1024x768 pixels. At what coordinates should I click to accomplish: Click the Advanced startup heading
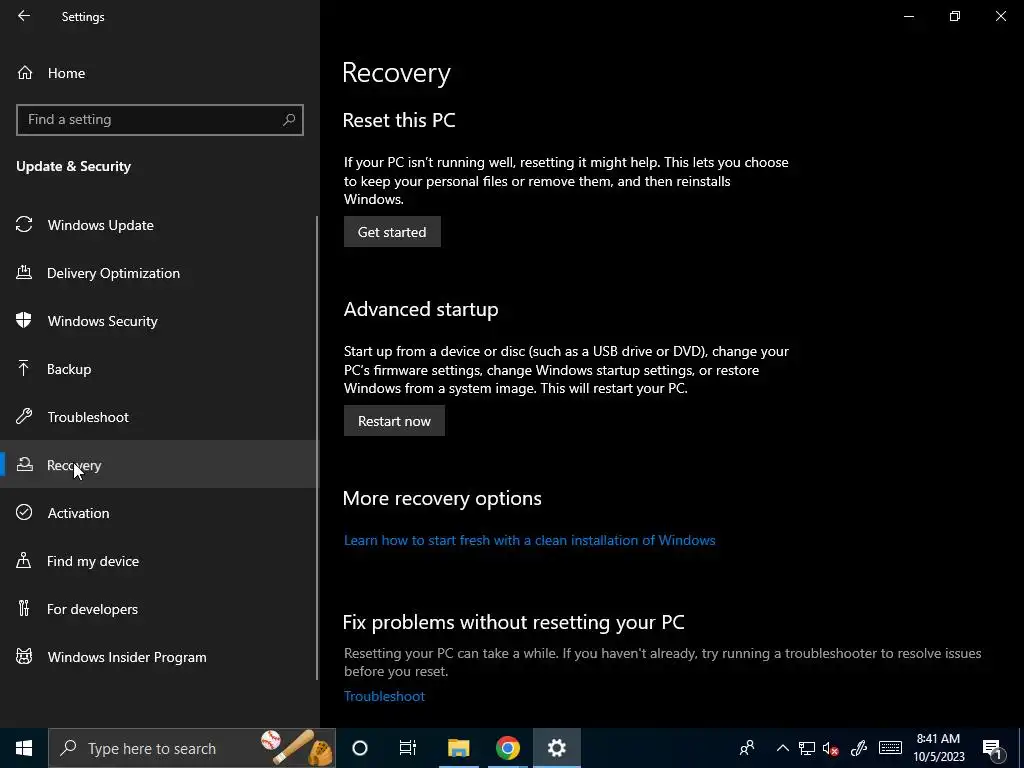coord(421,310)
